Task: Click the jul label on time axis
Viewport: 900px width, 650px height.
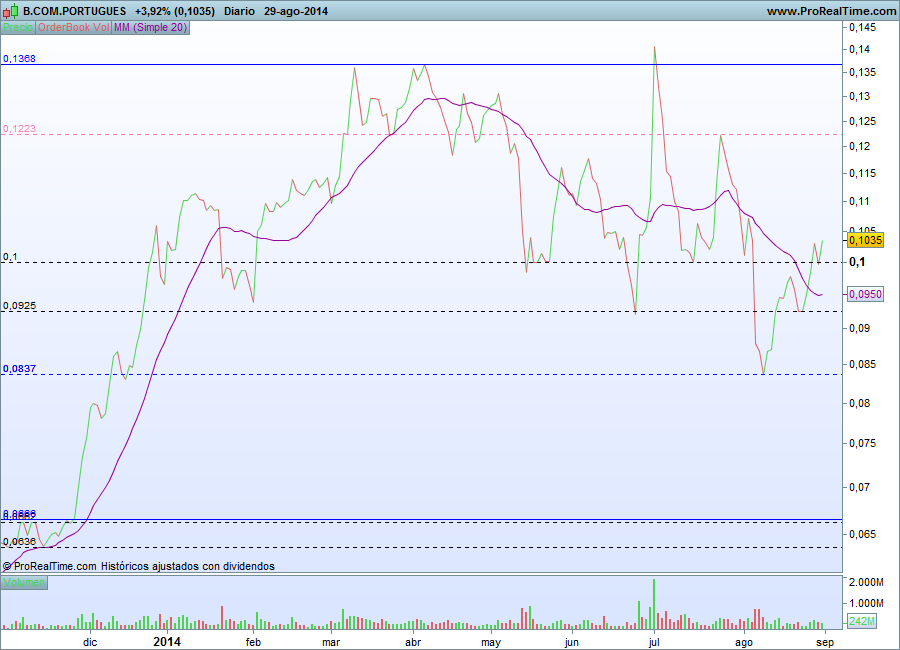Action: click(x=654, y=642)
